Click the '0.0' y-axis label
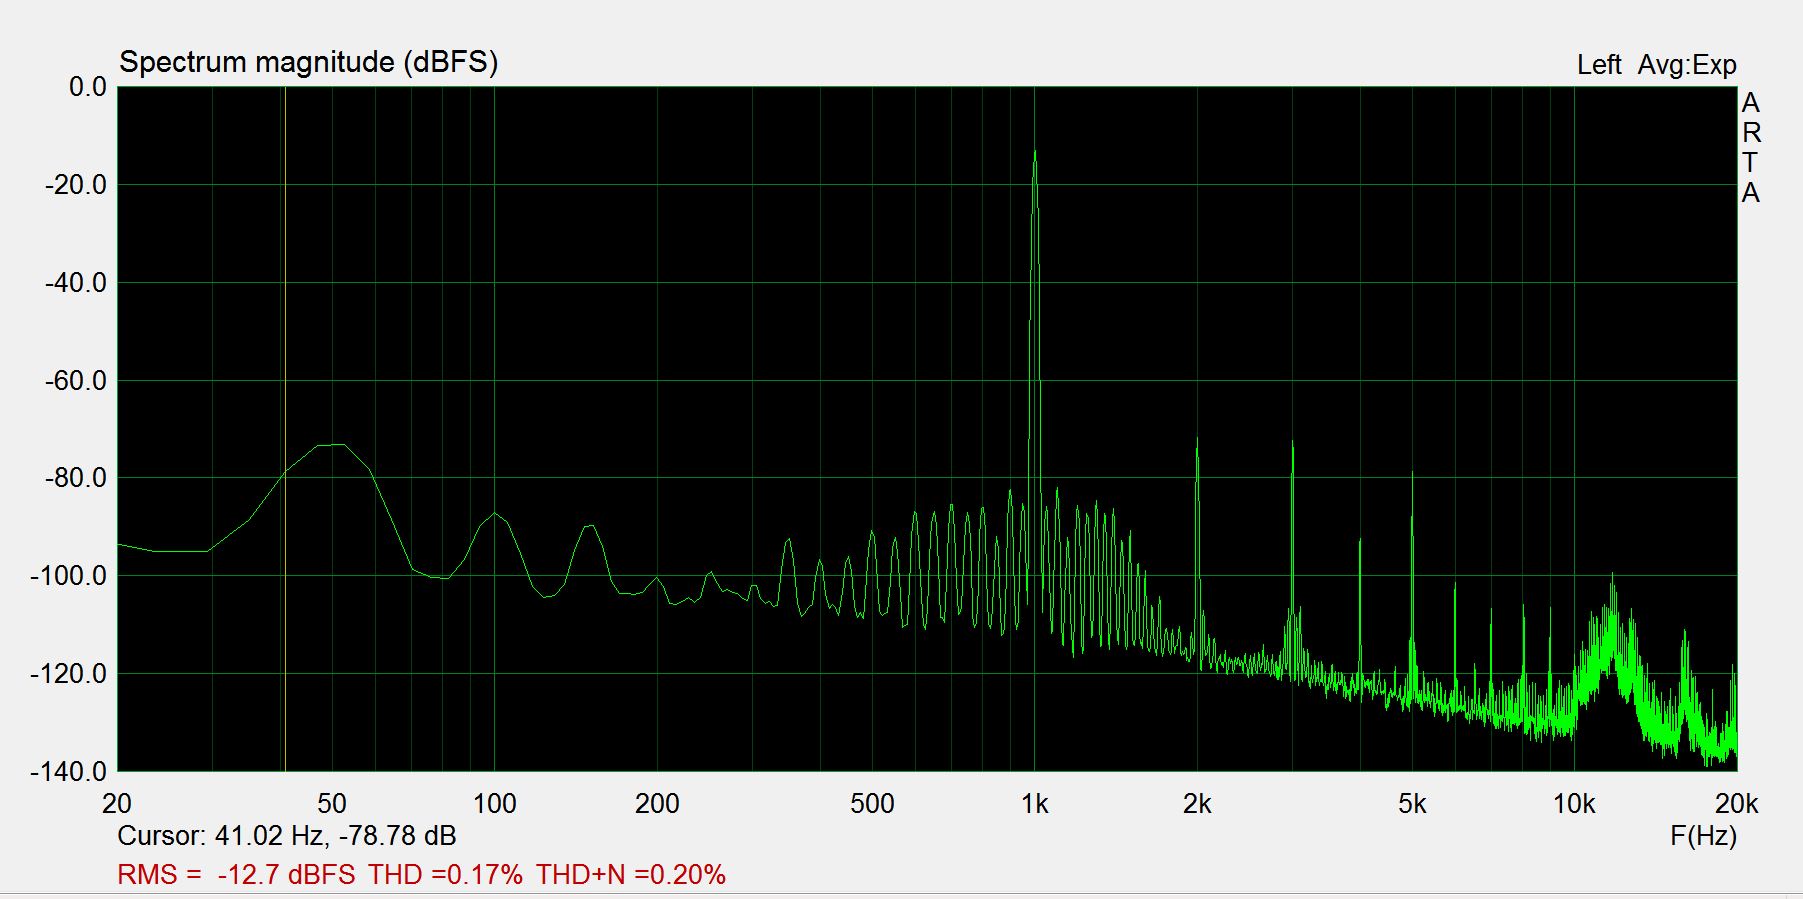The height and width of the screenshot is (899, 1803). click(88, 87)
